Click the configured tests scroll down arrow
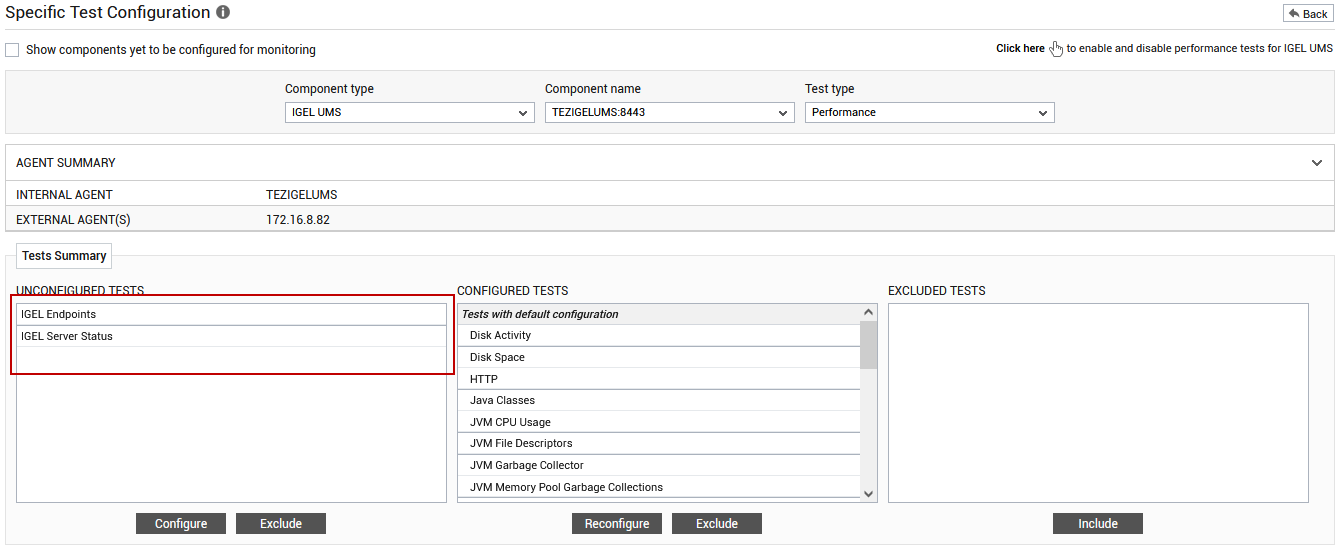 pyautogui.click(x=868, y=493)
